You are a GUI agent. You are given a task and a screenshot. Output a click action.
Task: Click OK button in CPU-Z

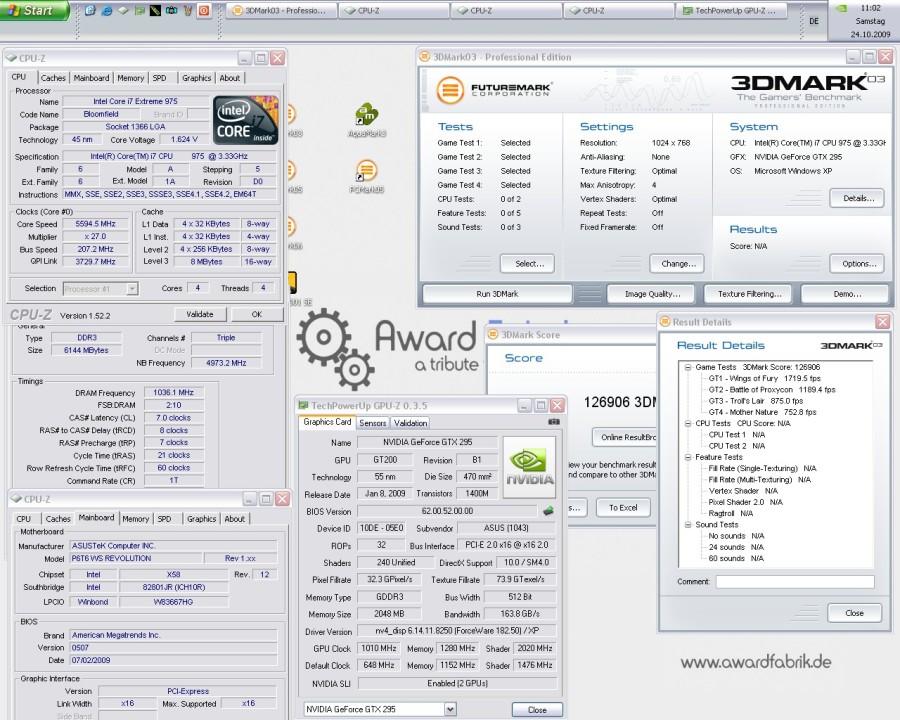(257, 314)
